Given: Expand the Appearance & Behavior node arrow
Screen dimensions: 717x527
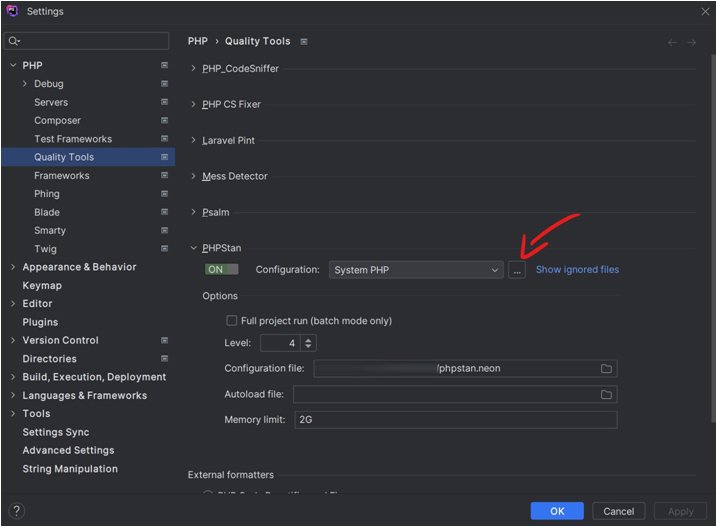Looking at the screenshot, I should point(13,267).
